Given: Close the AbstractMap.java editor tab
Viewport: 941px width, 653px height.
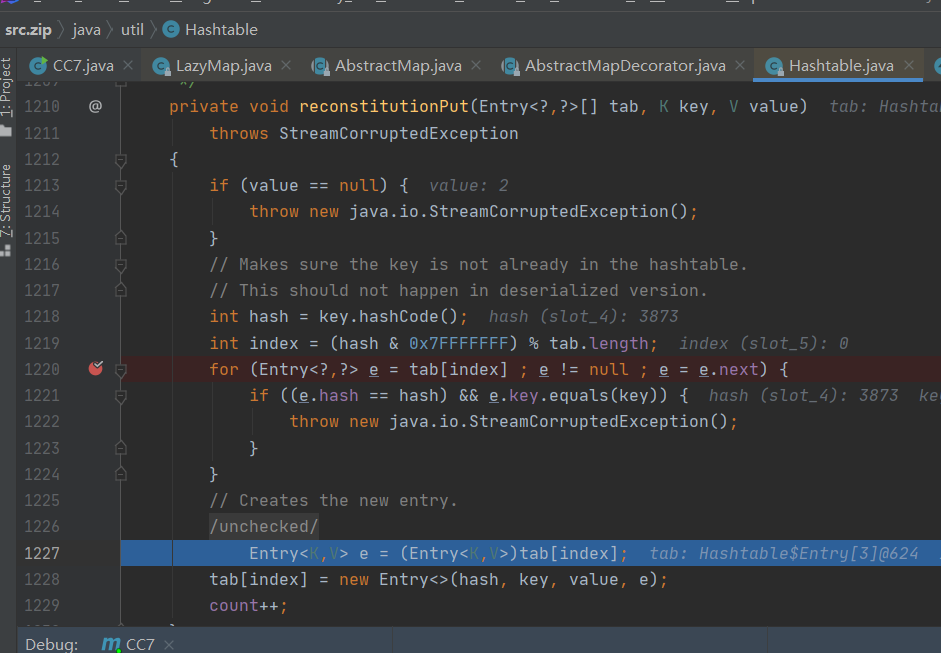Looking at the screenshot, I should (476, 65).
